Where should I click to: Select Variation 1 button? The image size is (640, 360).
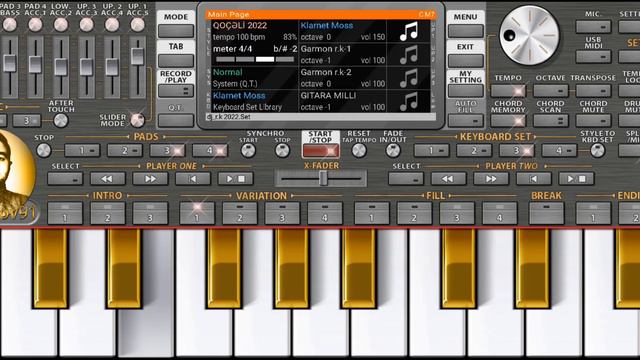point(197,213)
